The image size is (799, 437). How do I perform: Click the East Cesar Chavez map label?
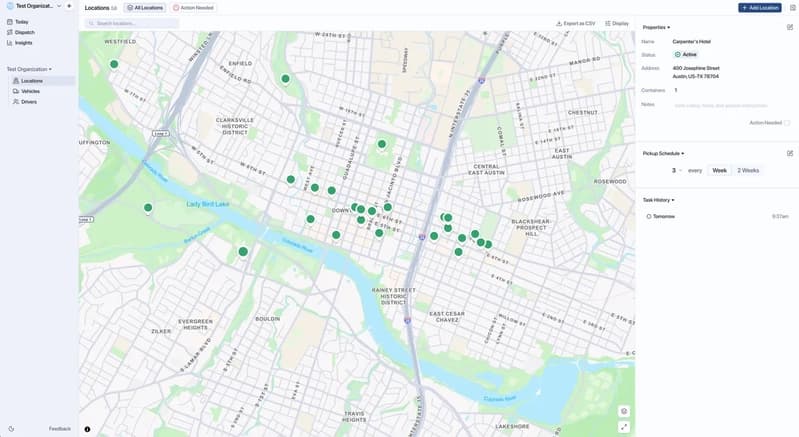[x=447, y=317]
